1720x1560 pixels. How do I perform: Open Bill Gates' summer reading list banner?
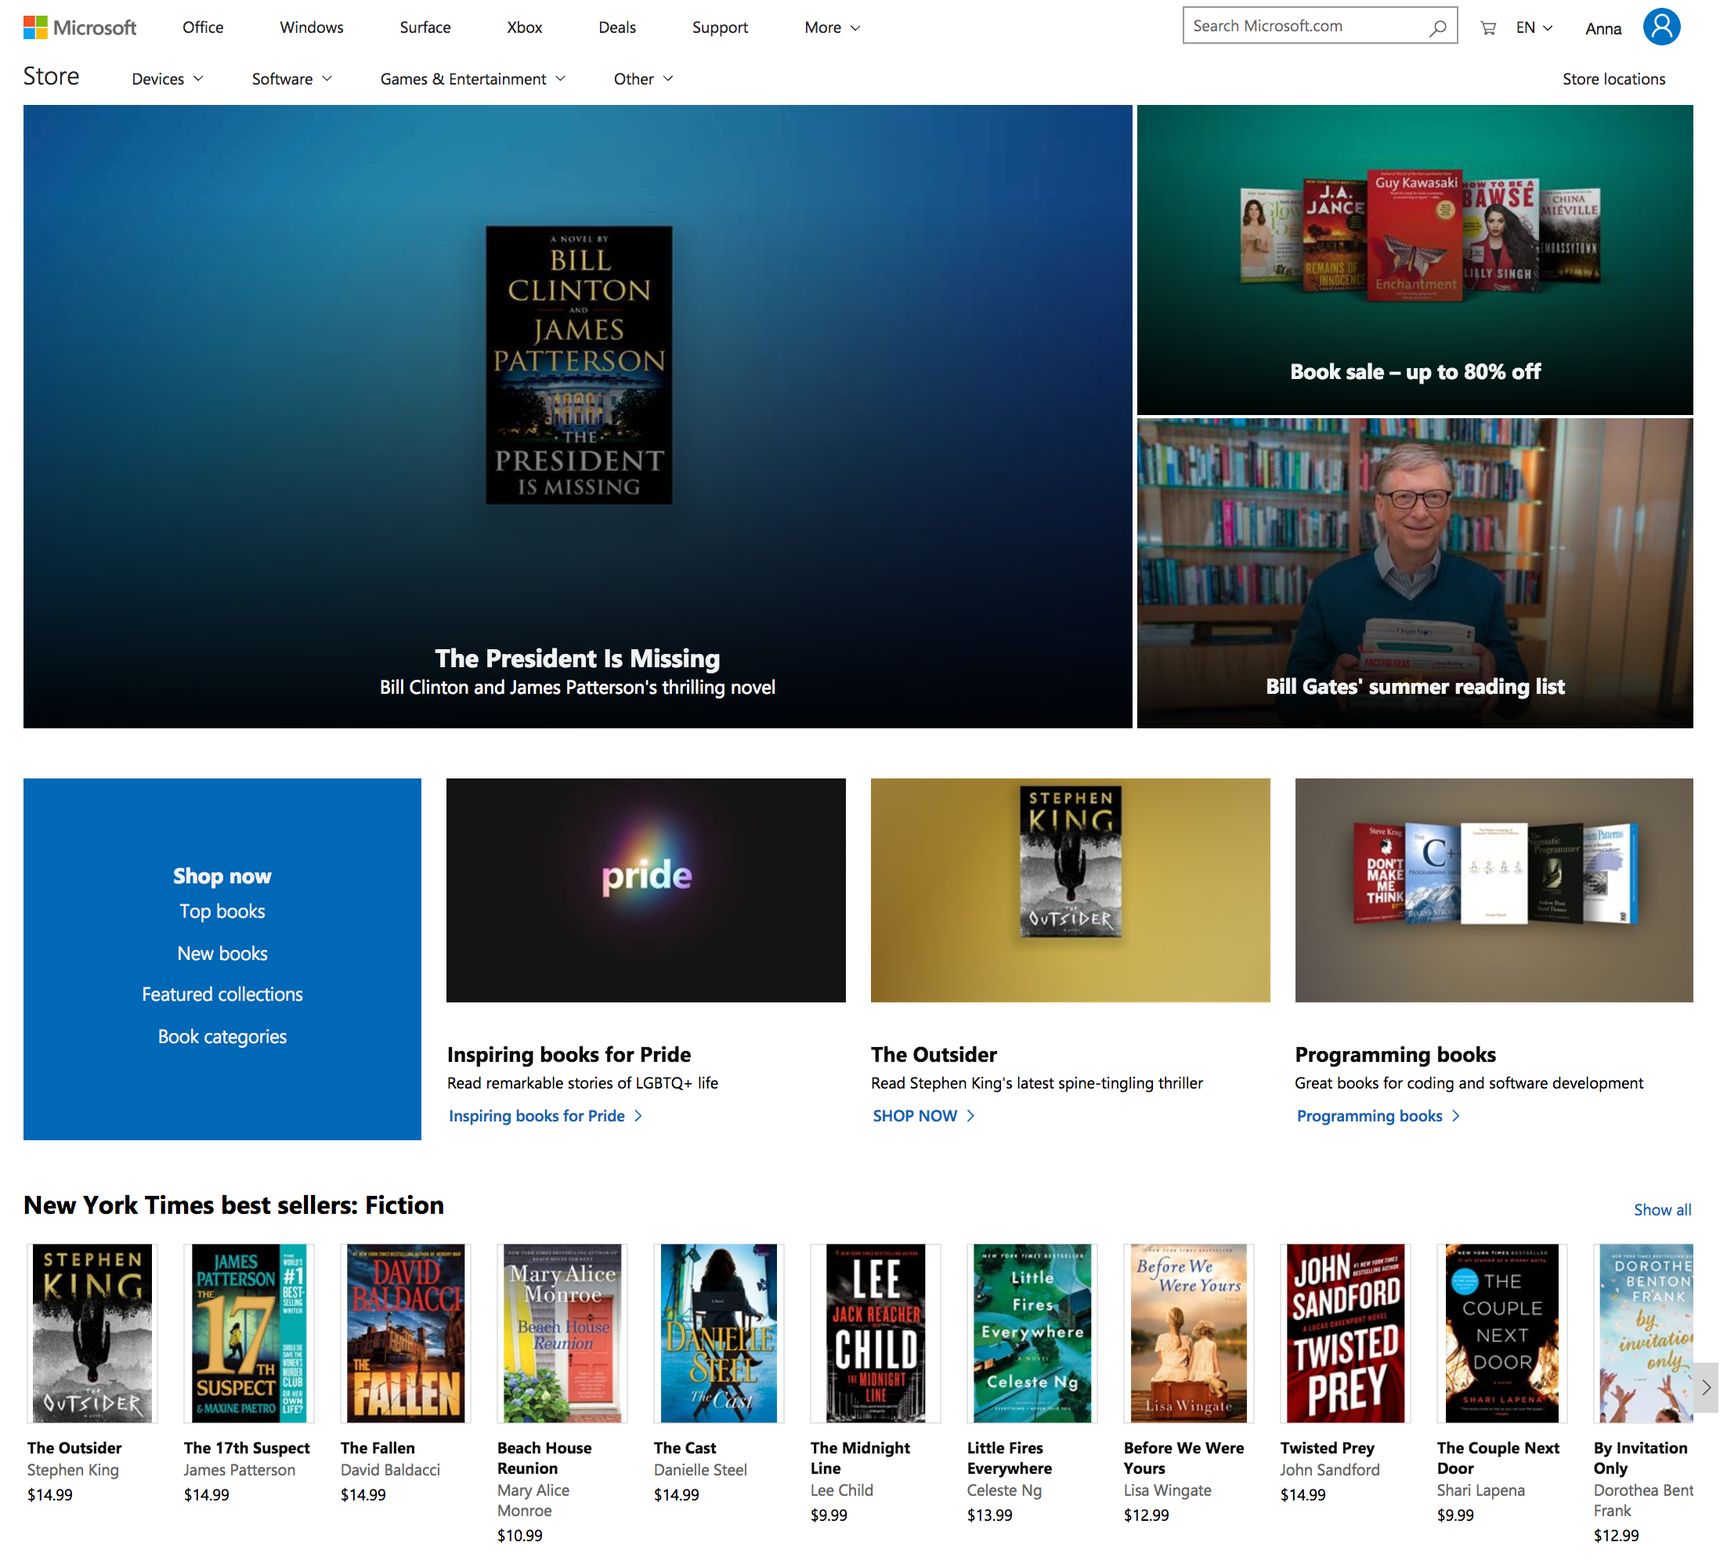pos(1415,573)
